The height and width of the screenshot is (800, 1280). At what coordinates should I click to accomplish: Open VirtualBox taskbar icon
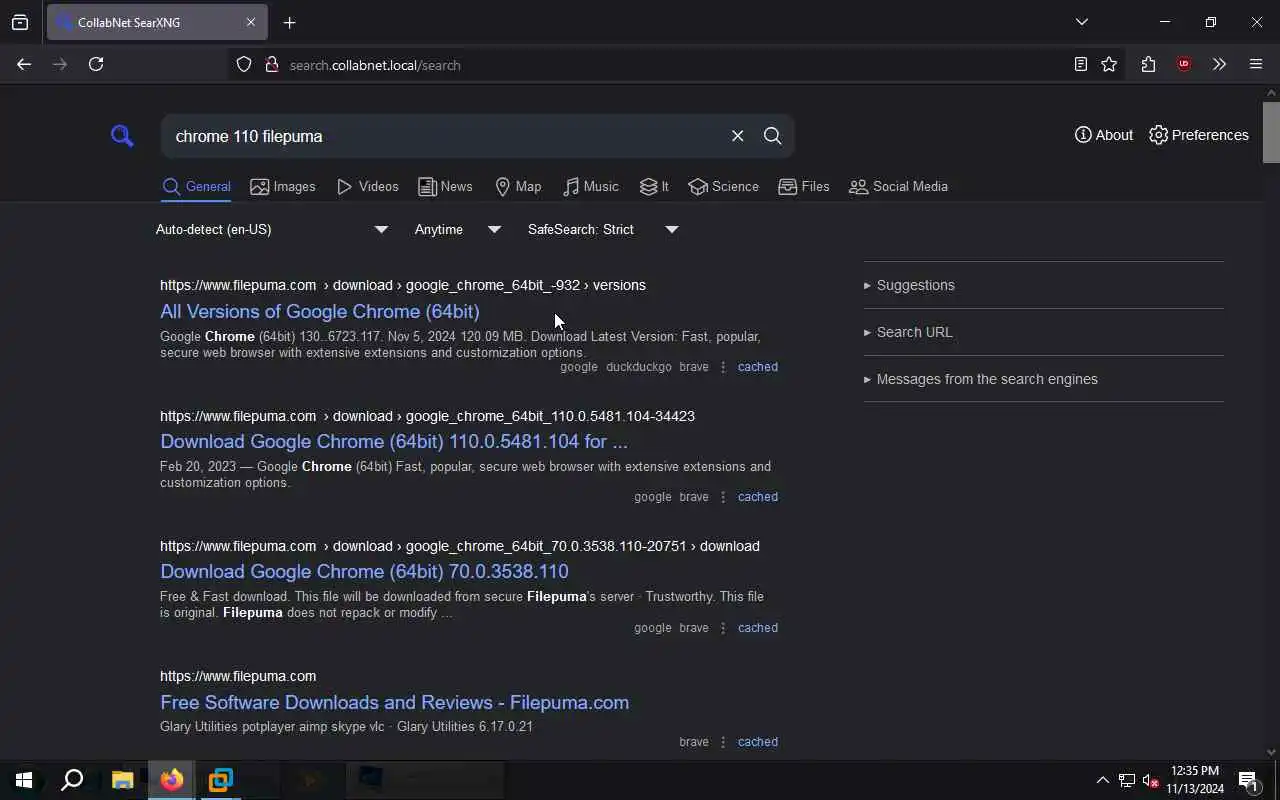220,780
